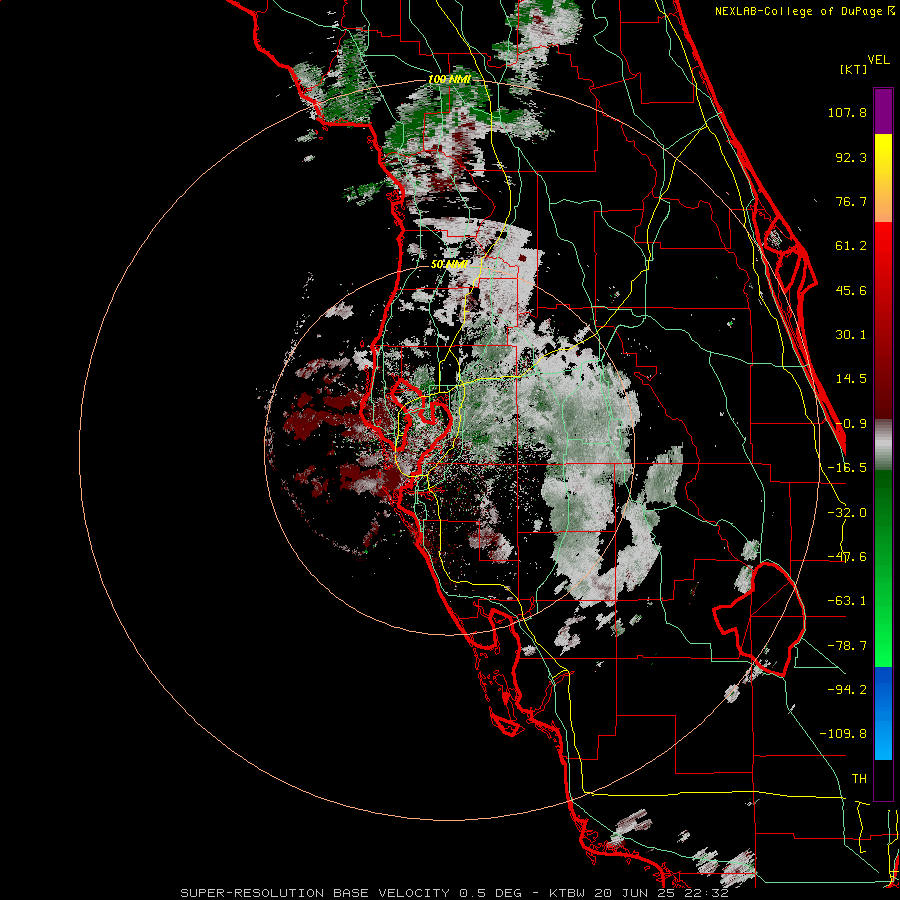The image size is (900, 900).
Task: Click the VEL legend title
Action: [x=878, y=60]
